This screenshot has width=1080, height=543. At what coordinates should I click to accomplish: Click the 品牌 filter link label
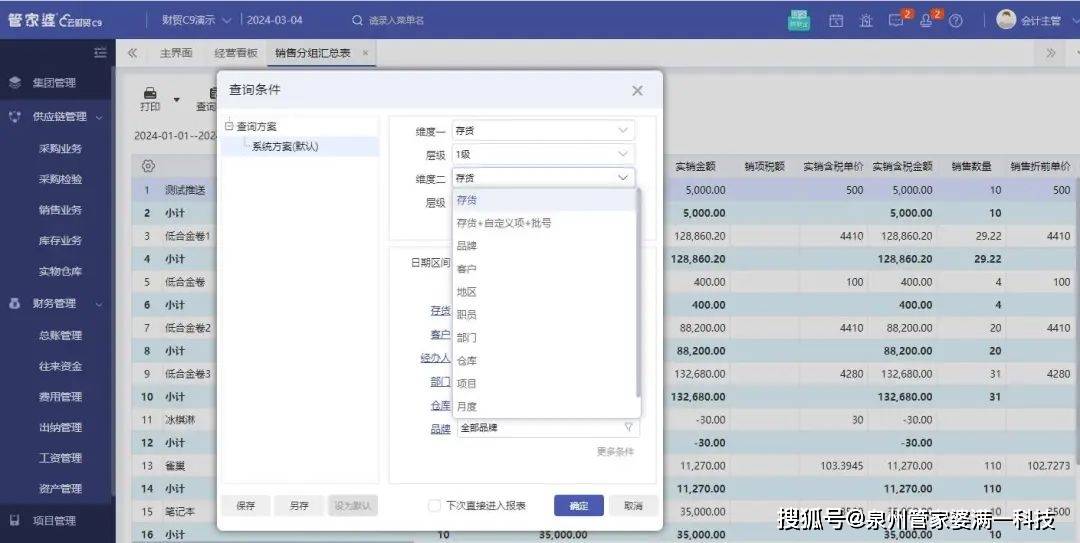pos(441,428)
